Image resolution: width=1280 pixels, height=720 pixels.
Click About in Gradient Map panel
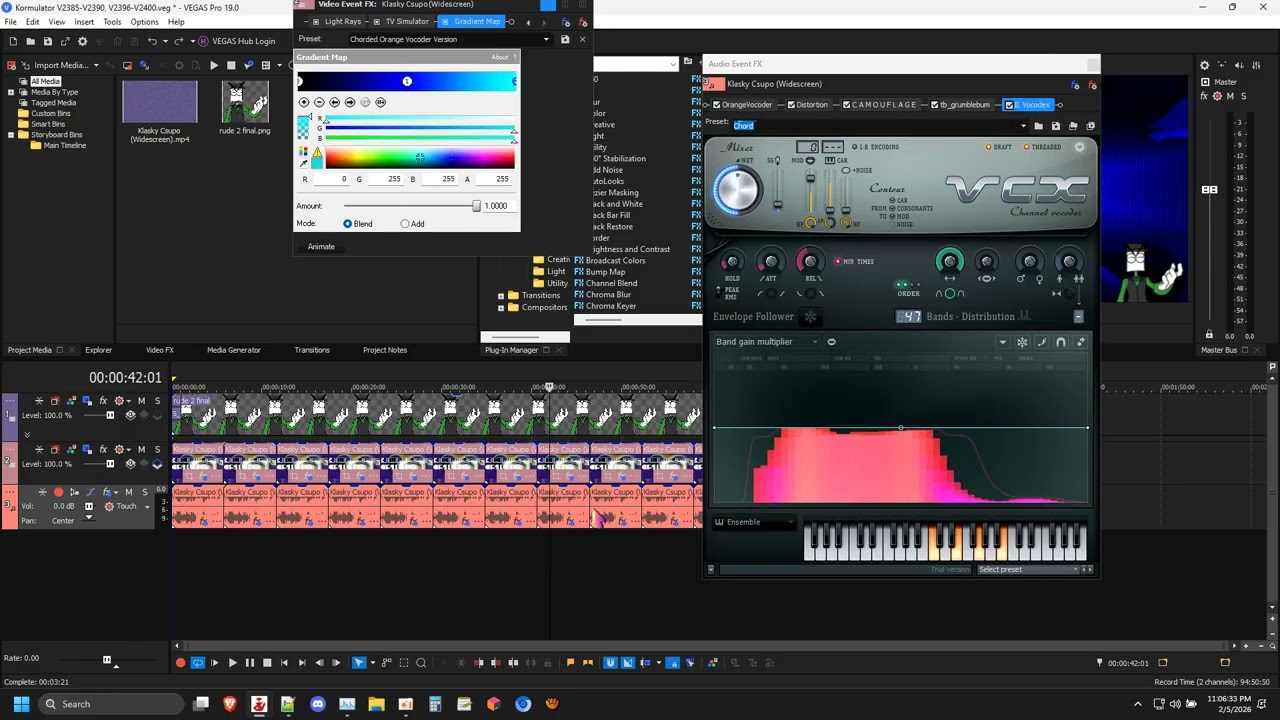pos(499,57)
